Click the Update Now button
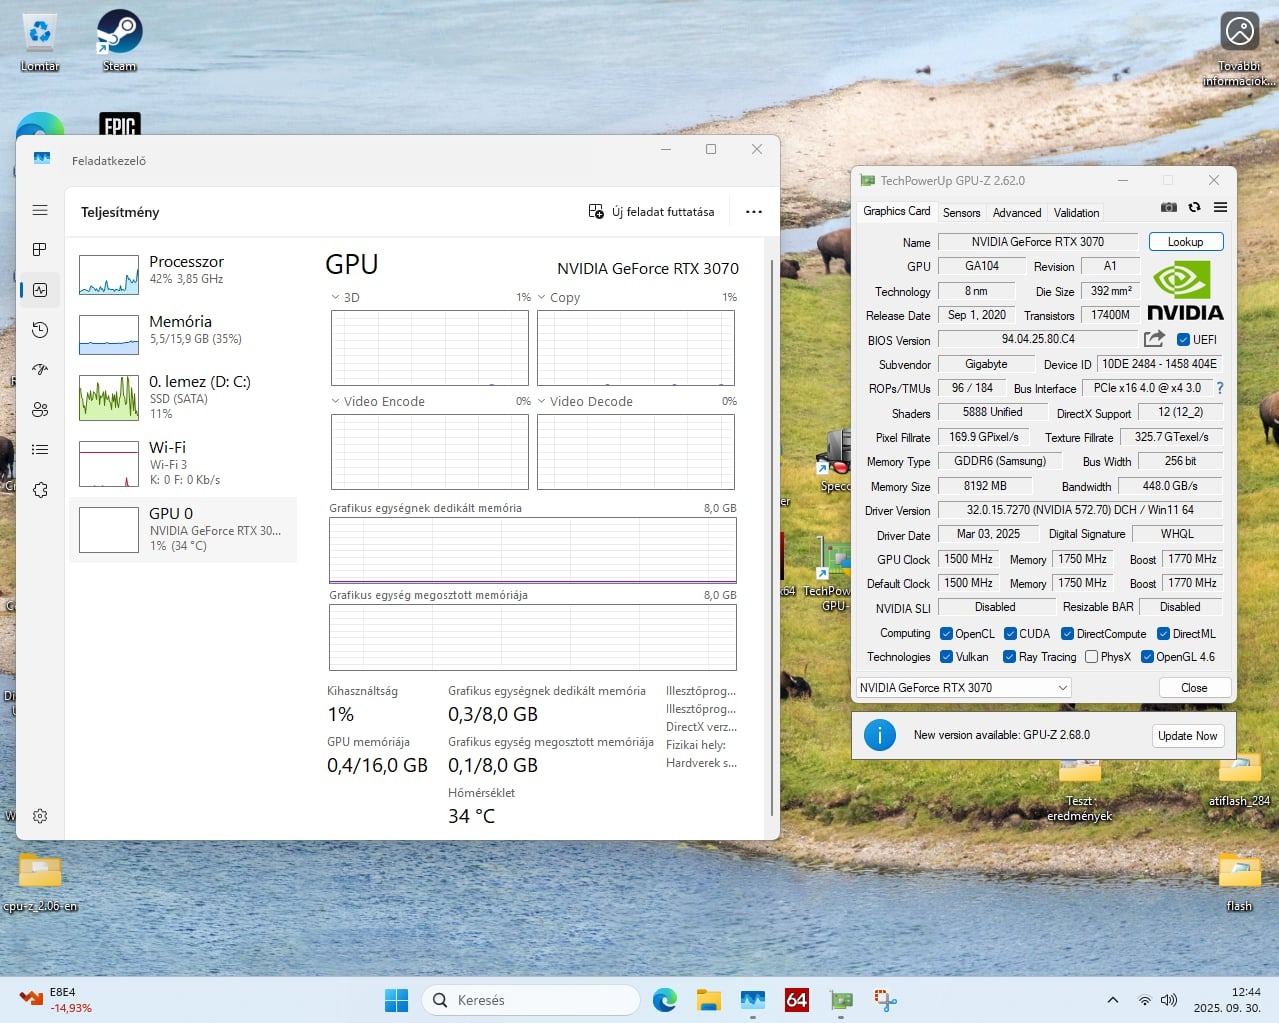 [x=1187, y=736]
